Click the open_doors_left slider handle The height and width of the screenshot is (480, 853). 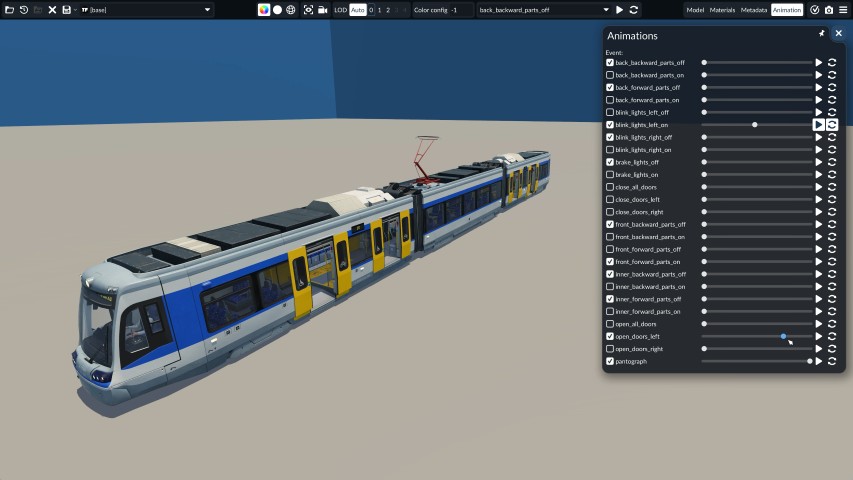point(783,336)
